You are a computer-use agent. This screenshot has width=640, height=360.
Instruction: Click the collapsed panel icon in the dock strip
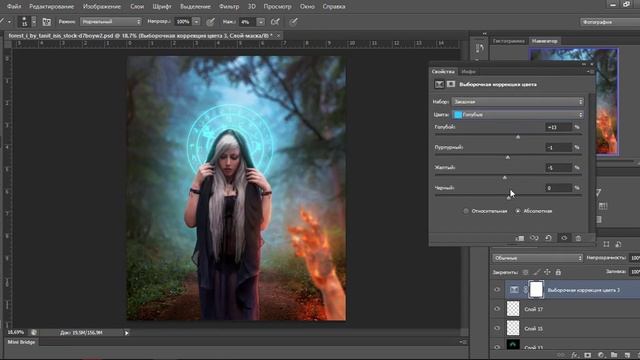pos(480,48)
